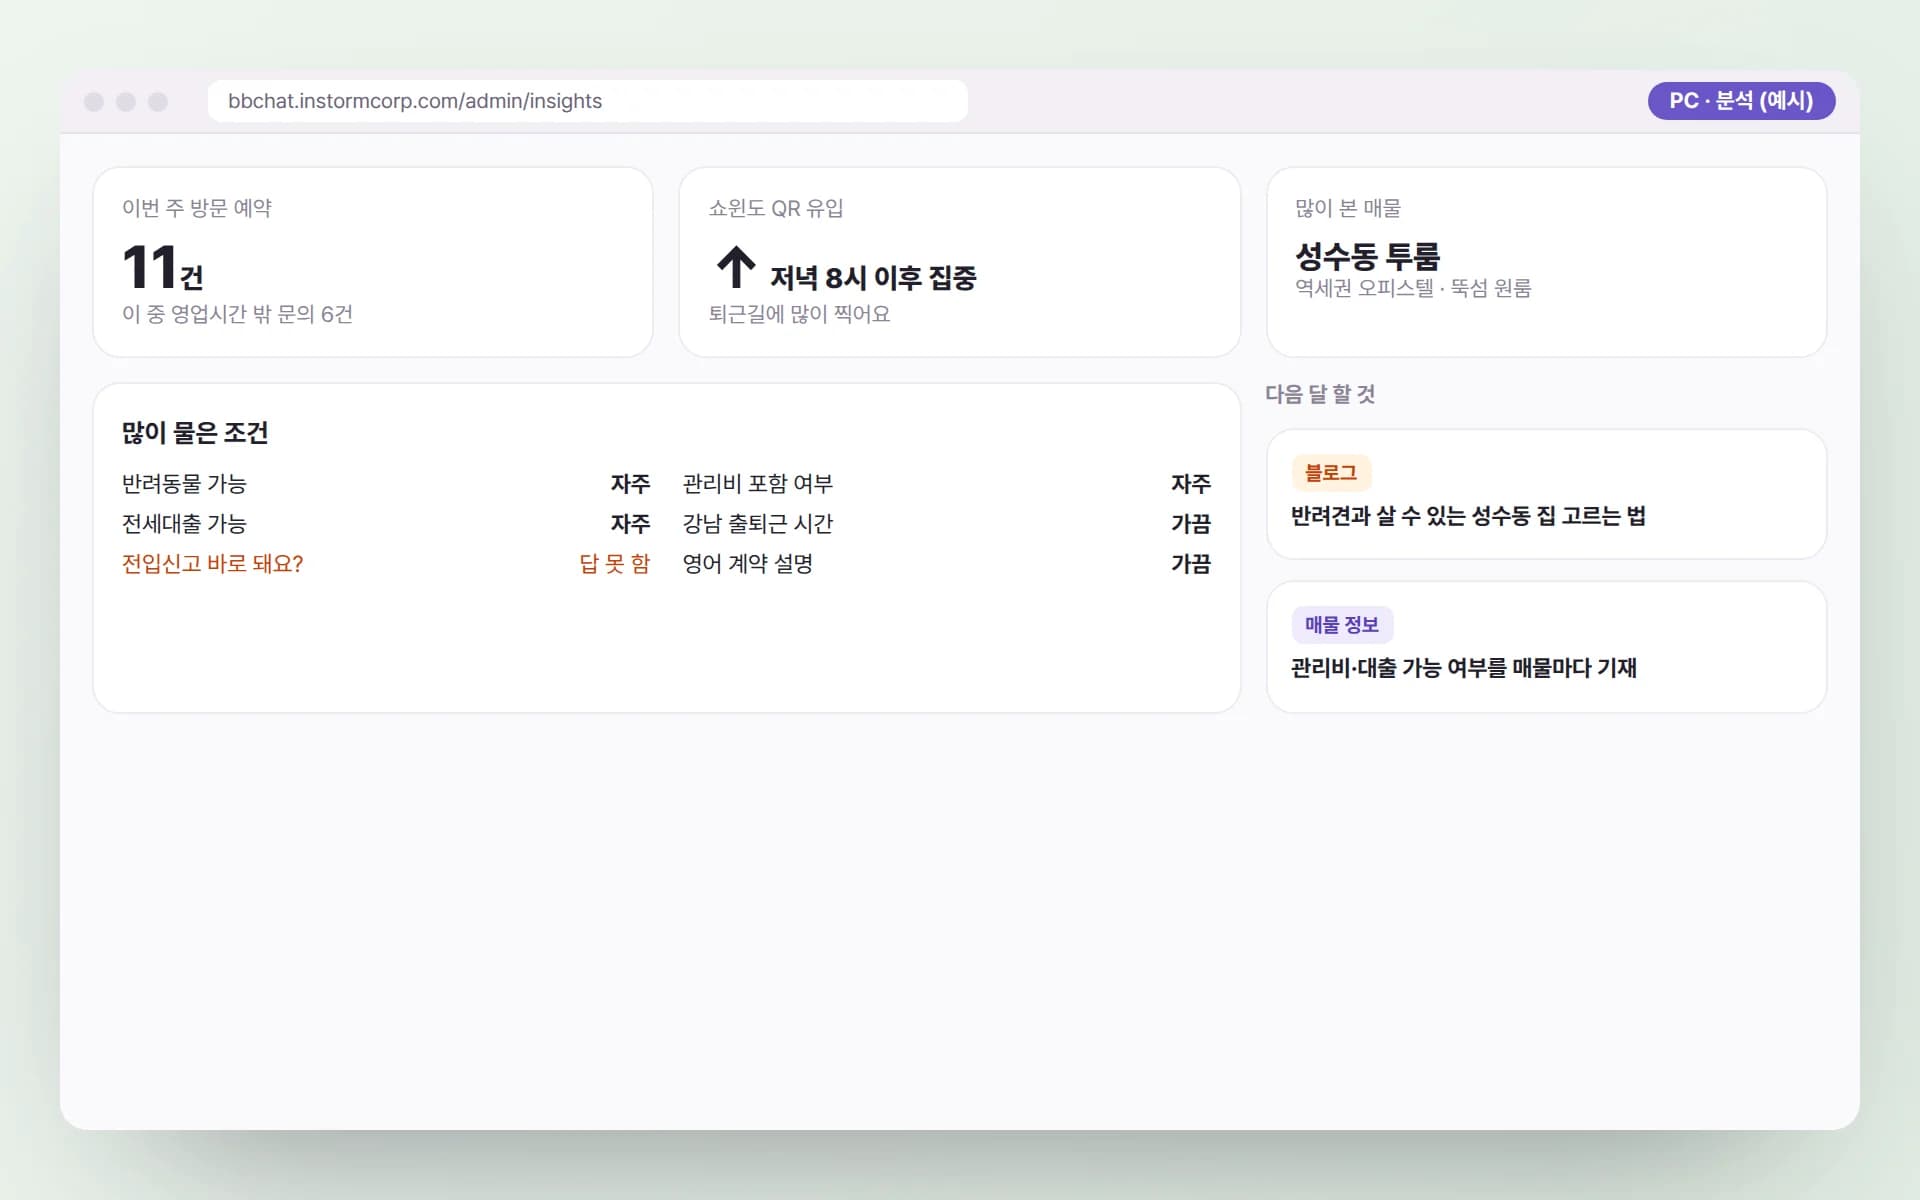Click 저녁 8시 이후 집중 headline

coord(872,277)
